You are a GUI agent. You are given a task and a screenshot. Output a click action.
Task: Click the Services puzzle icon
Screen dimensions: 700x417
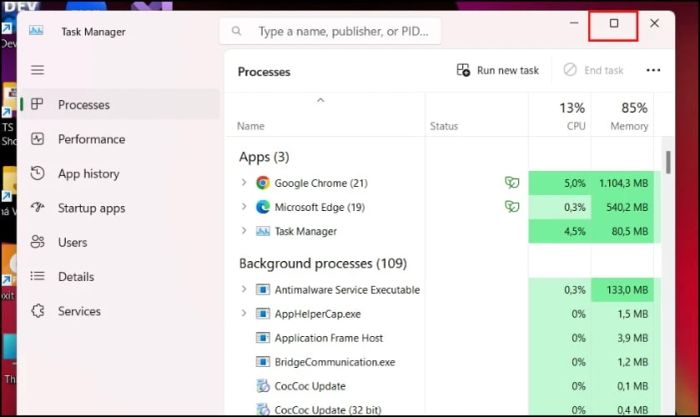[38, 311]
